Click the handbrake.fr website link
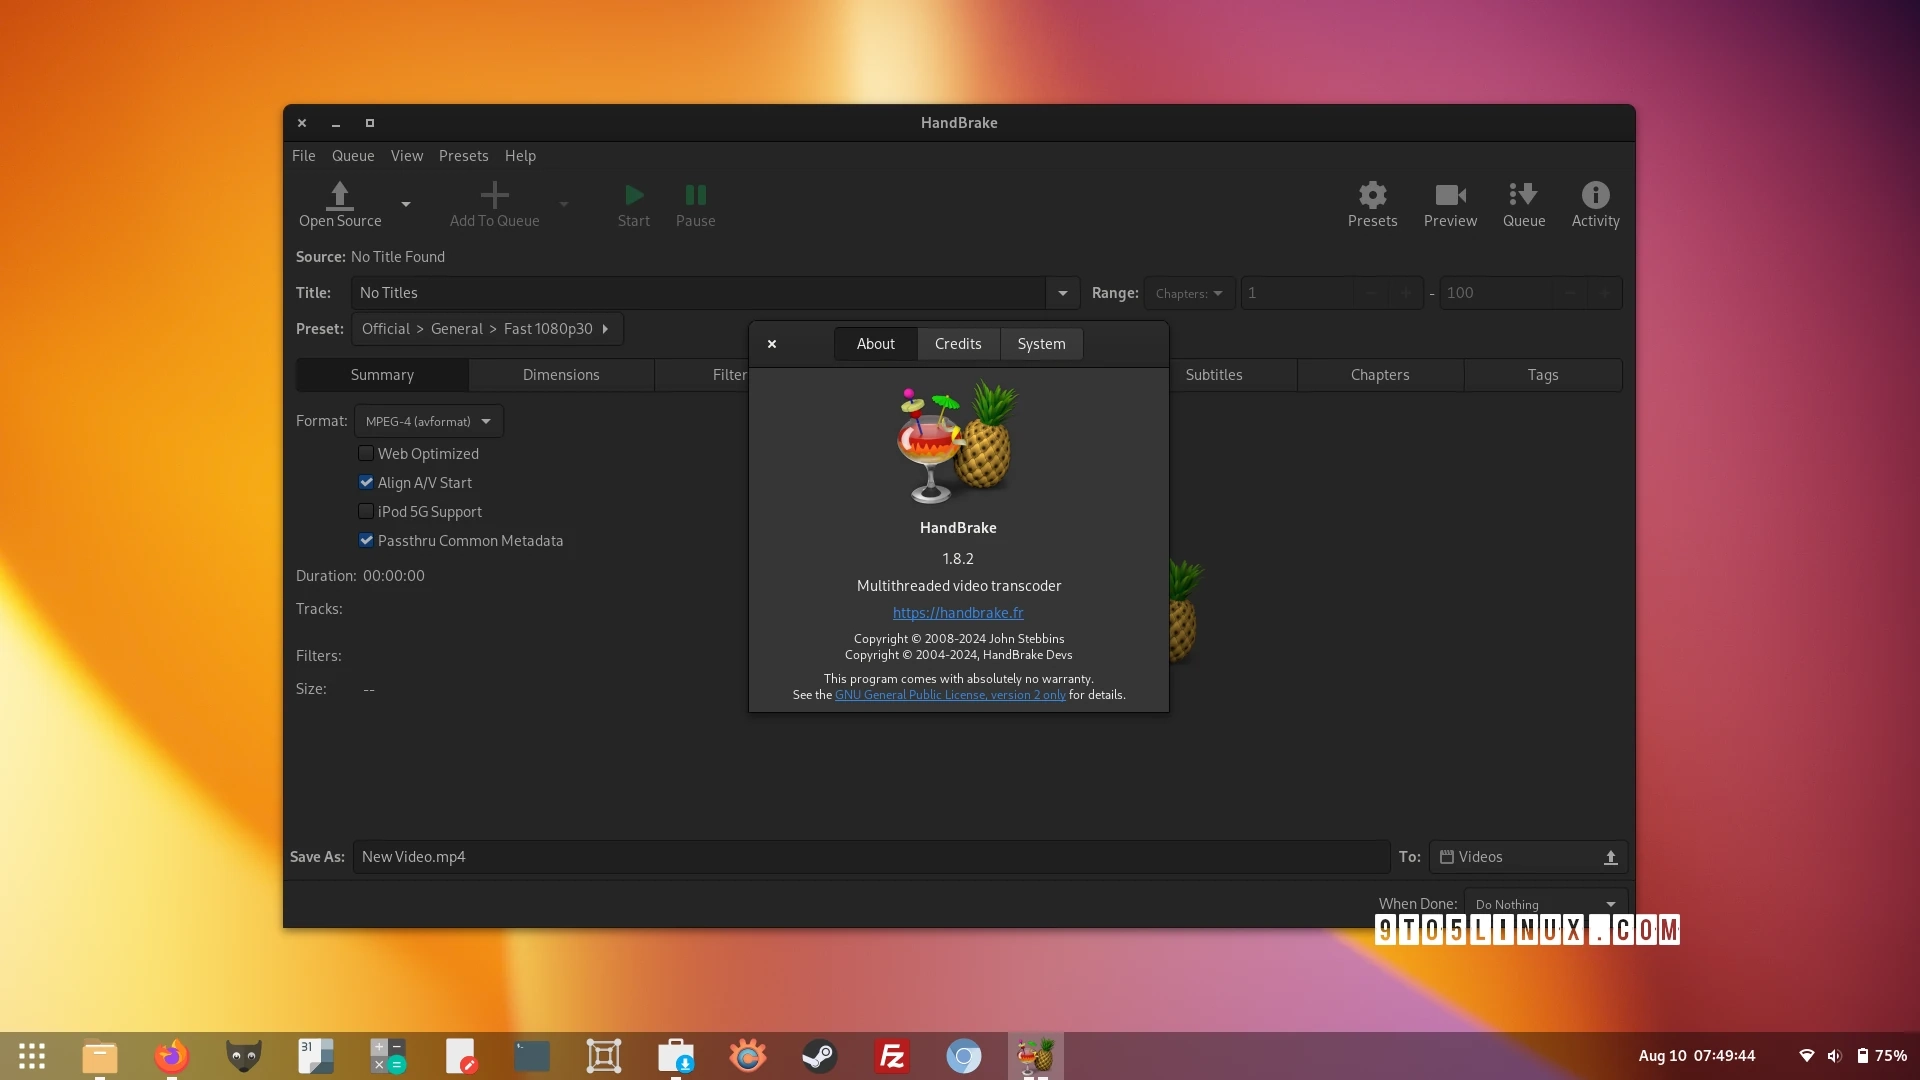 click(959, 612)
